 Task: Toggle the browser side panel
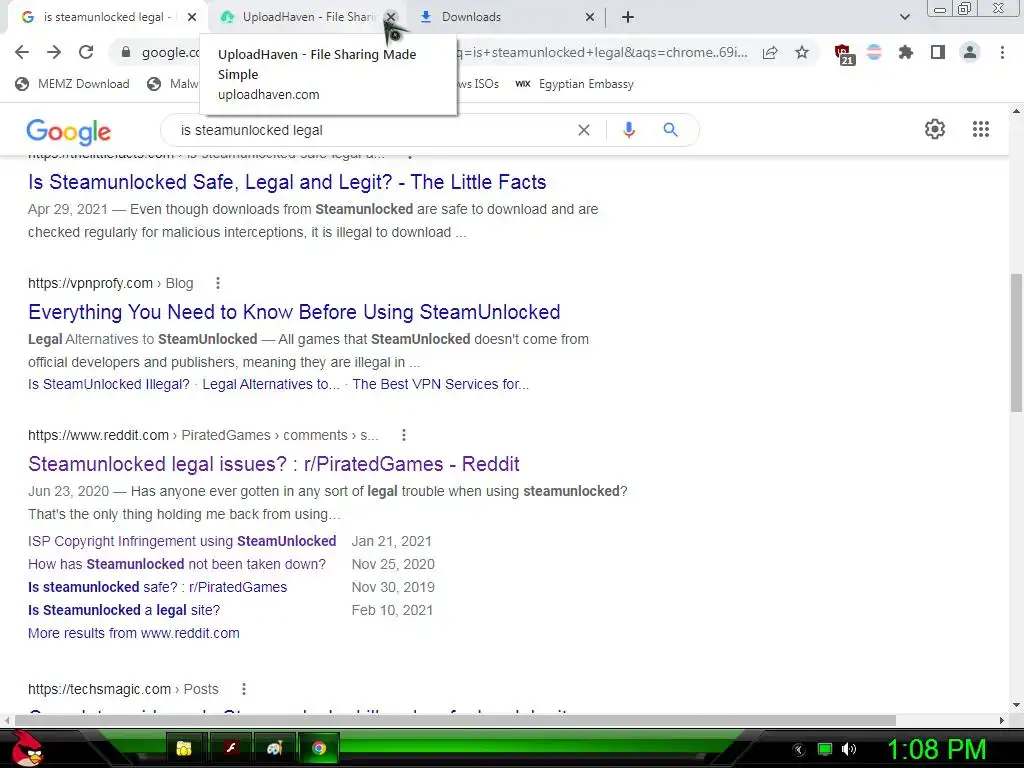(938, 52)
